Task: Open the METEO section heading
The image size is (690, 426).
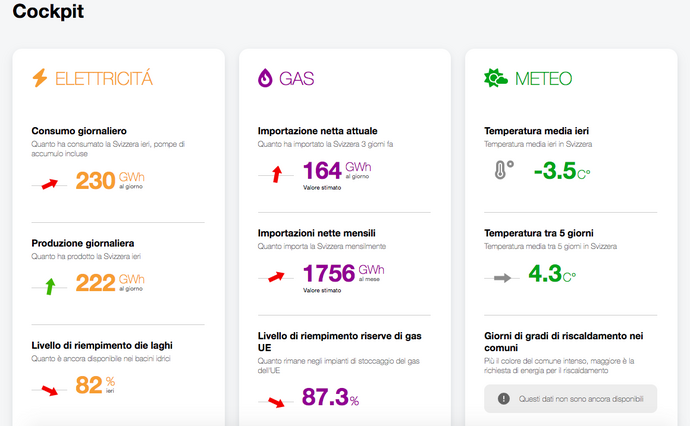Action: [543, 78]
